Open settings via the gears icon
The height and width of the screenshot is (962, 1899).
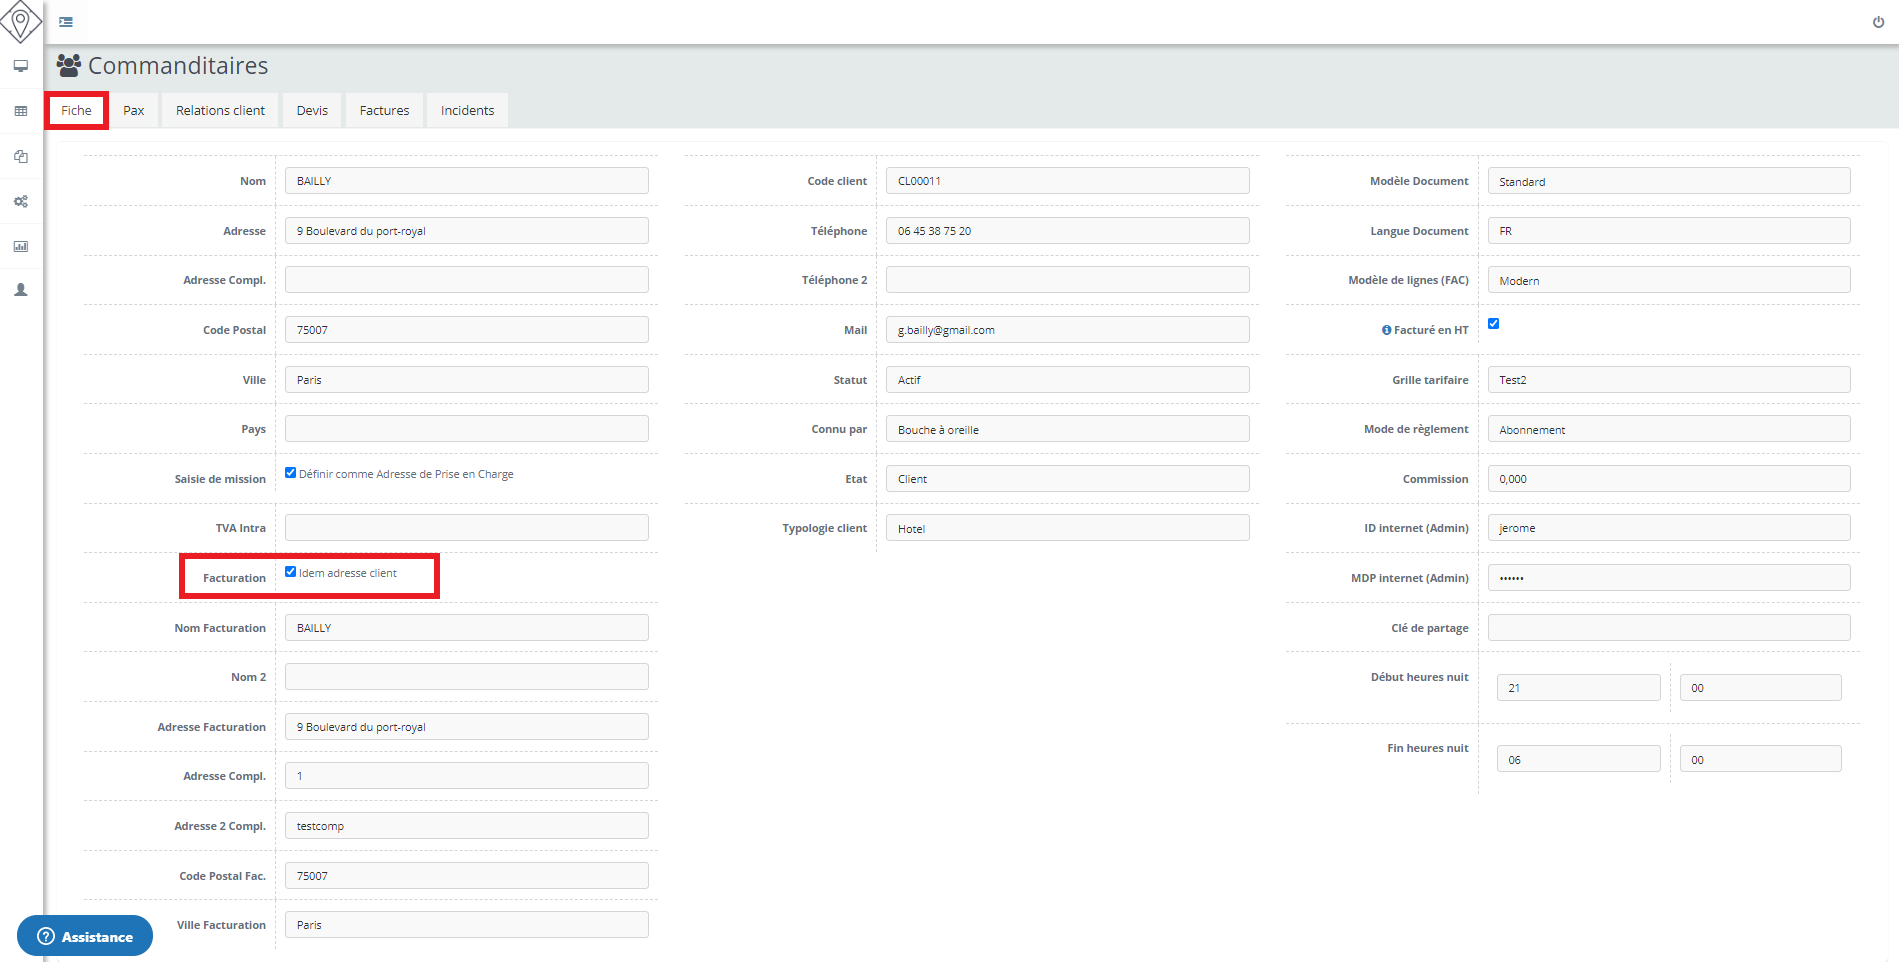20,201
